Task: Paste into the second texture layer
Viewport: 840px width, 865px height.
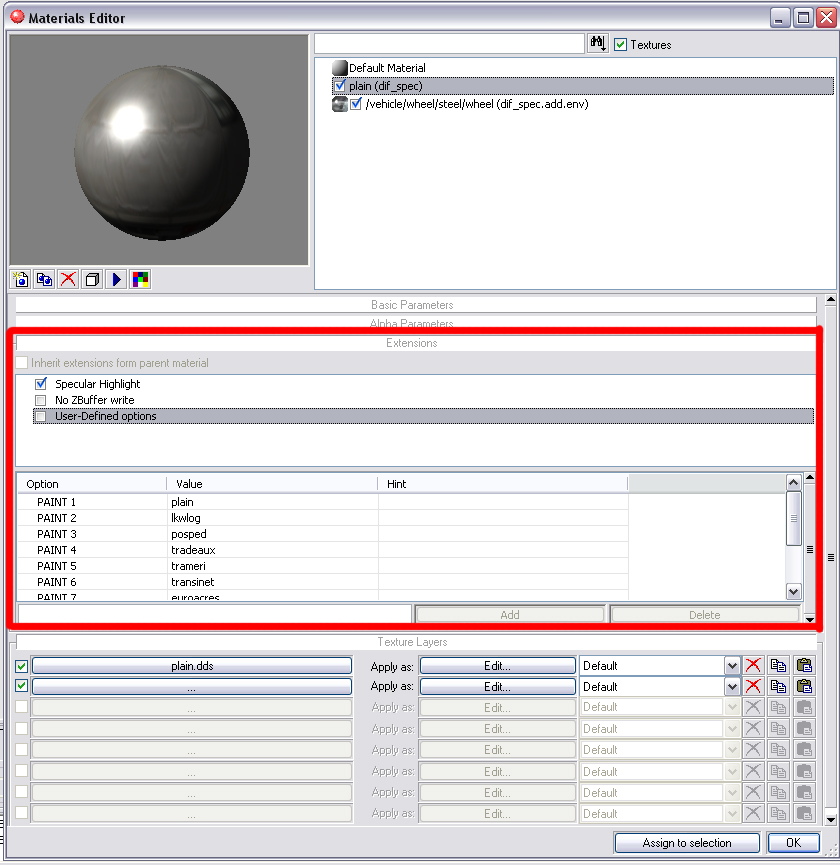Action: 803,687
